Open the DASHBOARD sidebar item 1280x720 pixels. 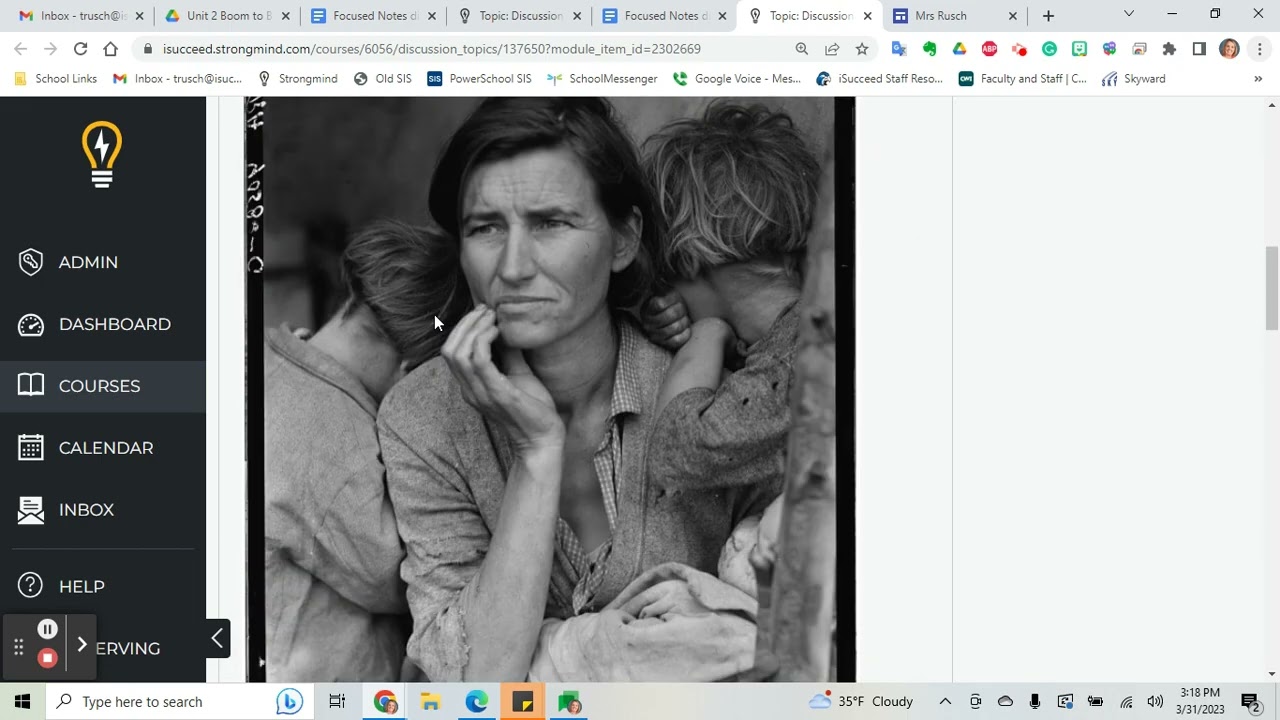94,324
